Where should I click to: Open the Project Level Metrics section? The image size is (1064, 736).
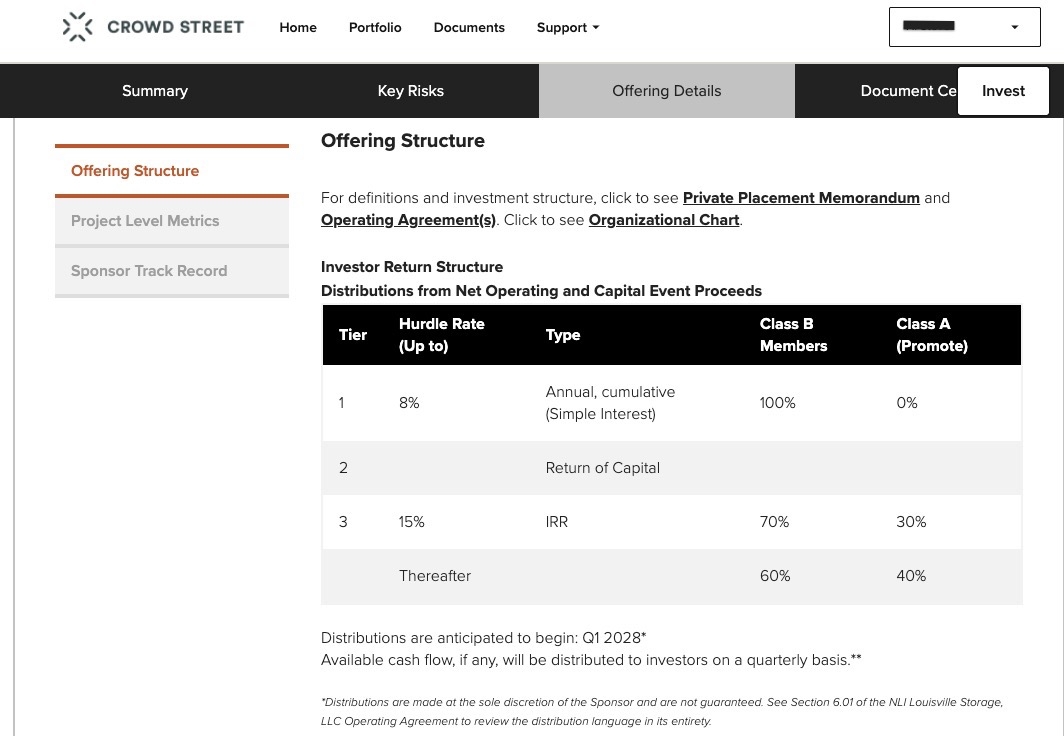tap(145, 221)
